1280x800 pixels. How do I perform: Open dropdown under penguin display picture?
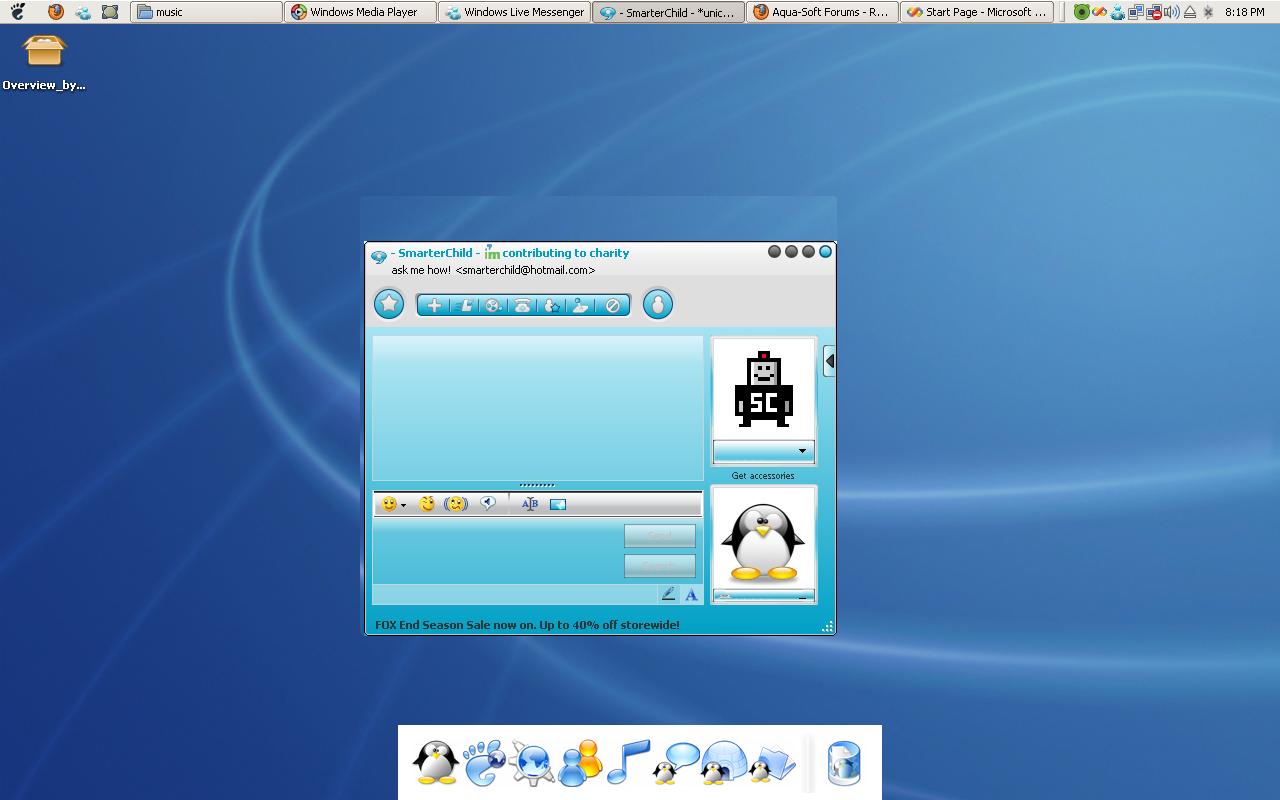coord(764,596)
